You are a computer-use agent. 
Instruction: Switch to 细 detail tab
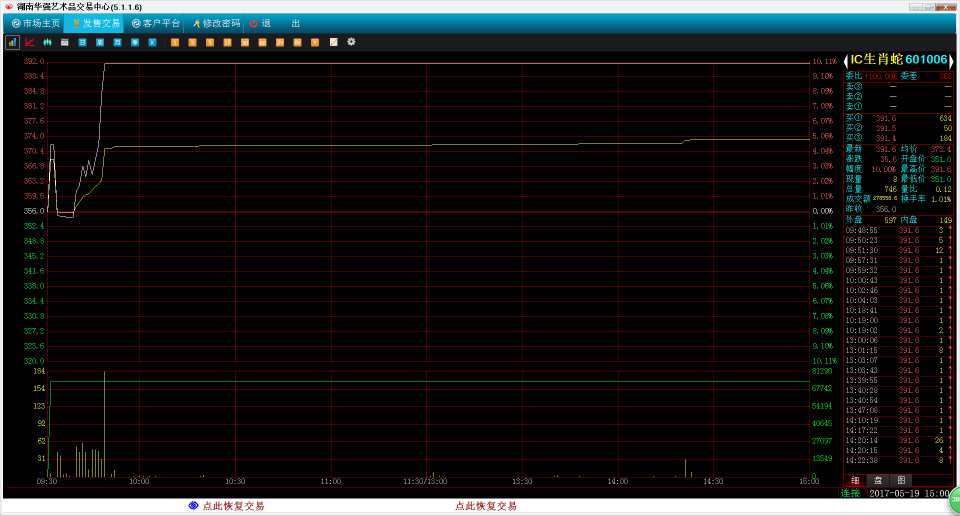(855, 481)
